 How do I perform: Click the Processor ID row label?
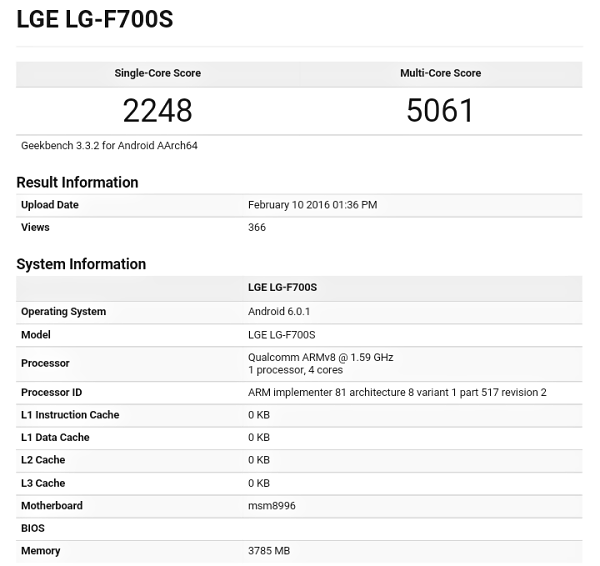pos(51,392)
